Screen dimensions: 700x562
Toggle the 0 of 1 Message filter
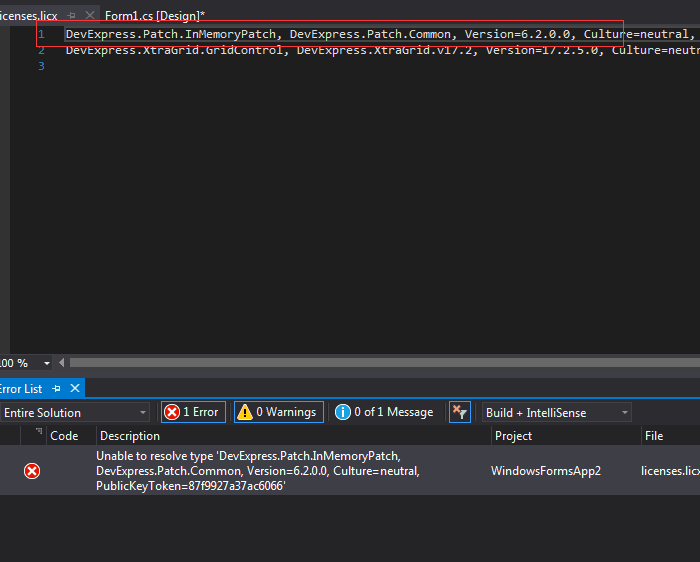pyautogui.click(x=384, y=412)
